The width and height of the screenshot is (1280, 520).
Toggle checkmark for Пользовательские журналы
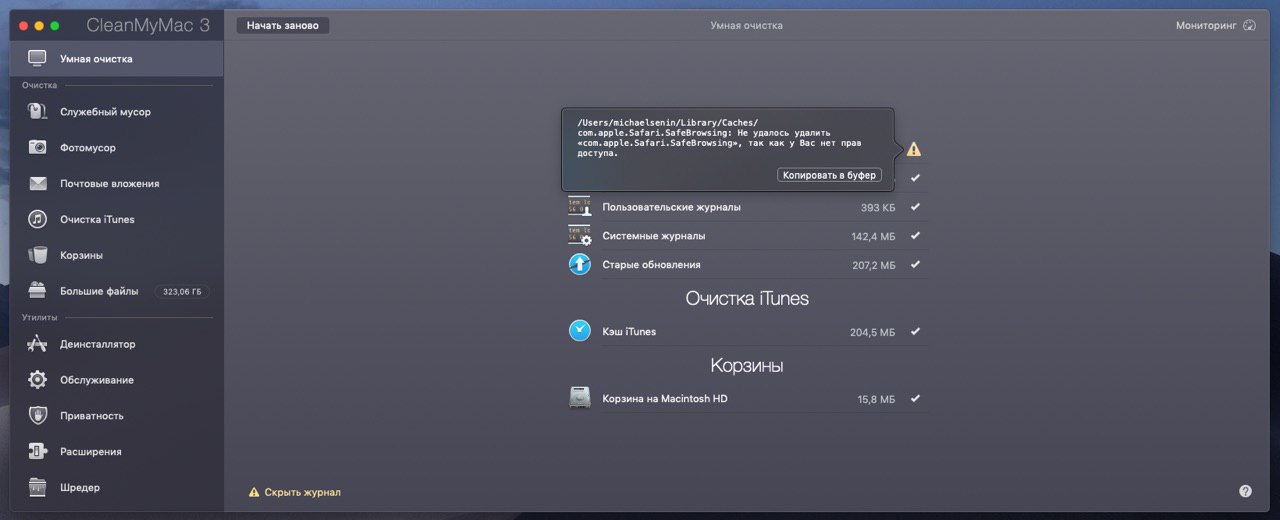click(x=915, y=207)
